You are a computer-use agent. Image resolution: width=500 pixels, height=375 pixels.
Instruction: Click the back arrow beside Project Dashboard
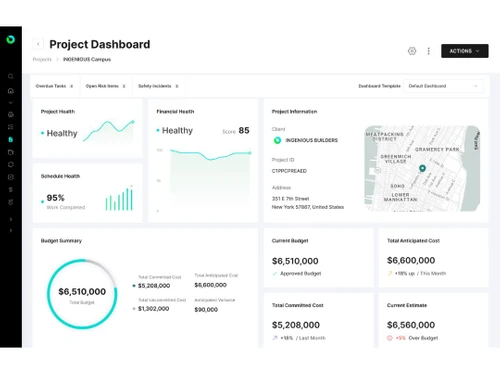coord(38,44)
